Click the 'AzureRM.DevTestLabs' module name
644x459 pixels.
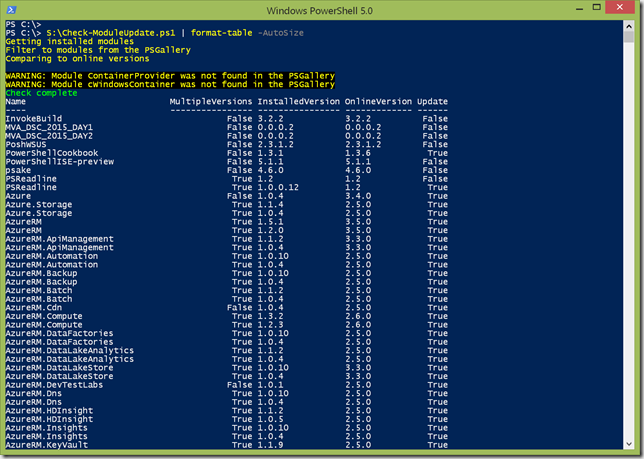54,385
